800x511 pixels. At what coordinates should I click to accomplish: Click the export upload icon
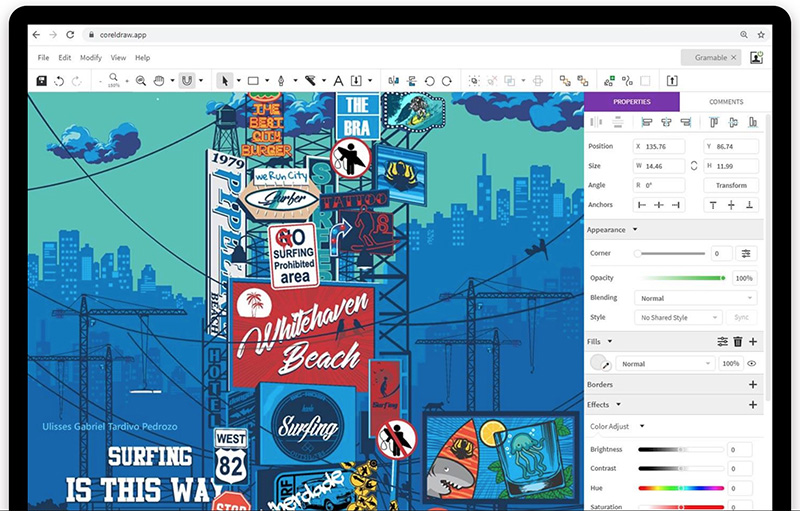pos(672,81)
